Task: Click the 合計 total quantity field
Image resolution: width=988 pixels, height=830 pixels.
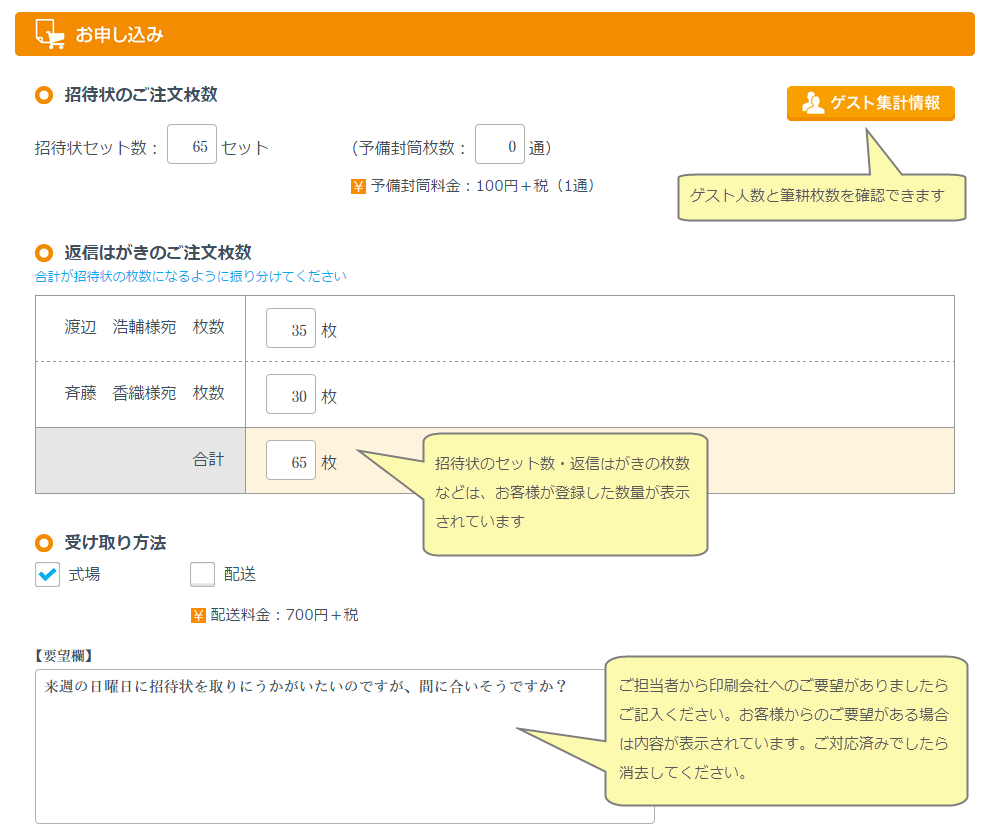Action: (x=291, y=461)
